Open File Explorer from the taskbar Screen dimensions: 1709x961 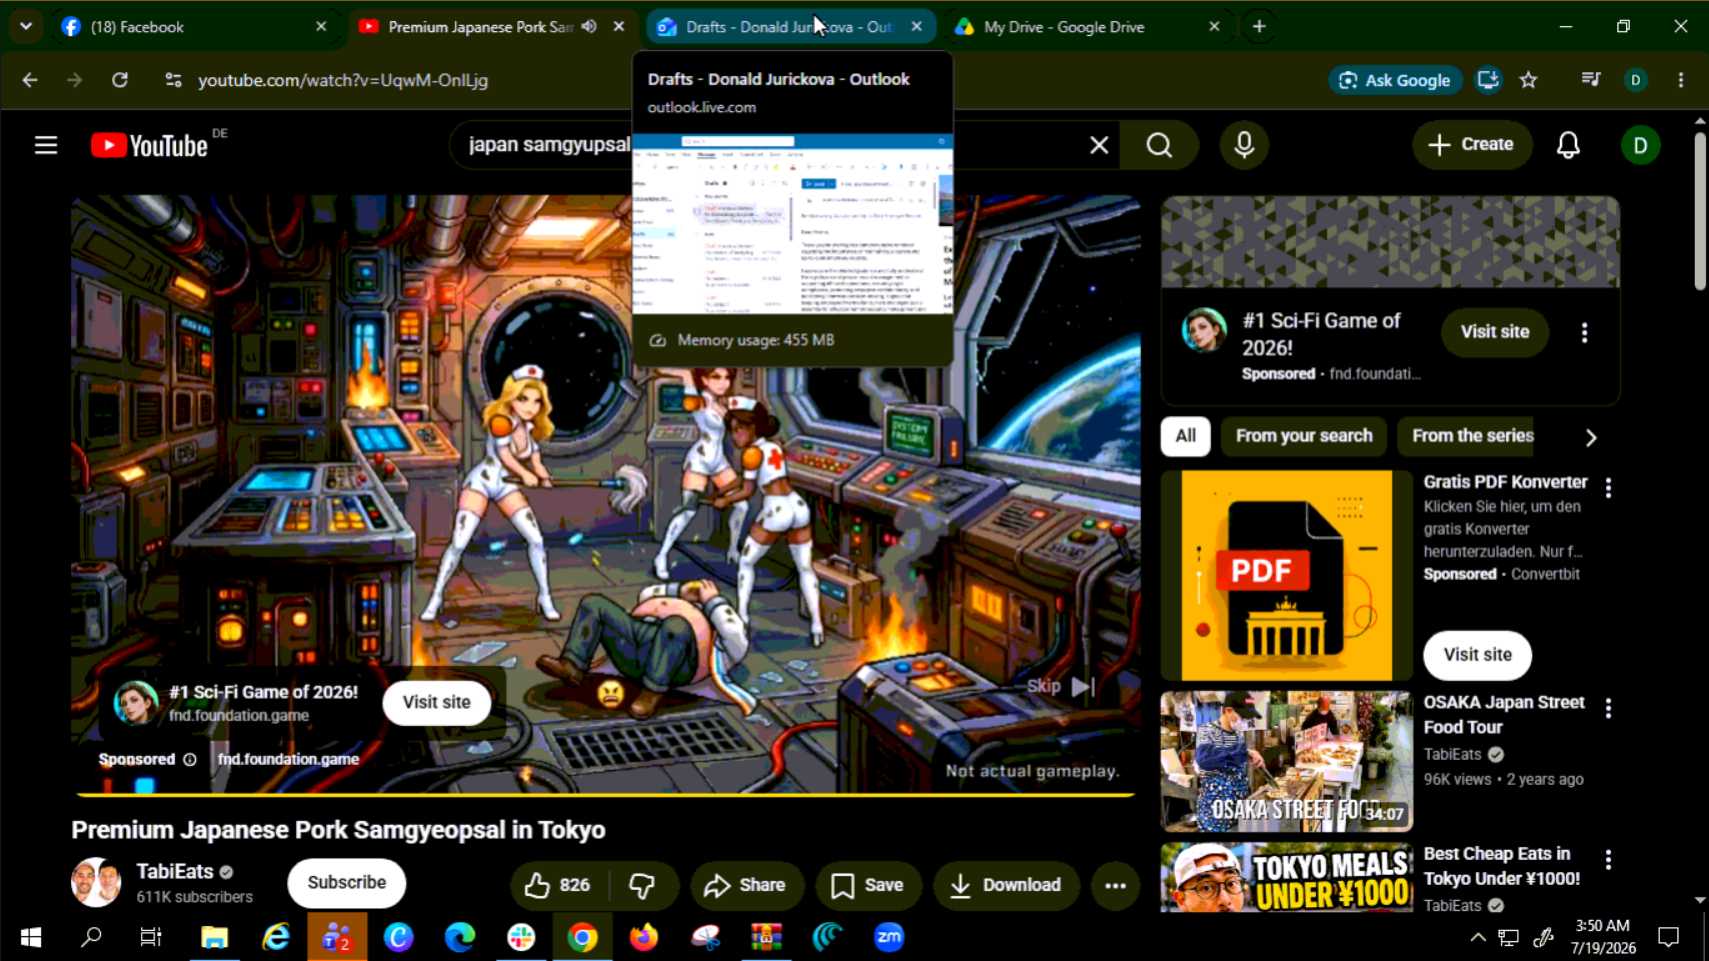tap(214, 937)
